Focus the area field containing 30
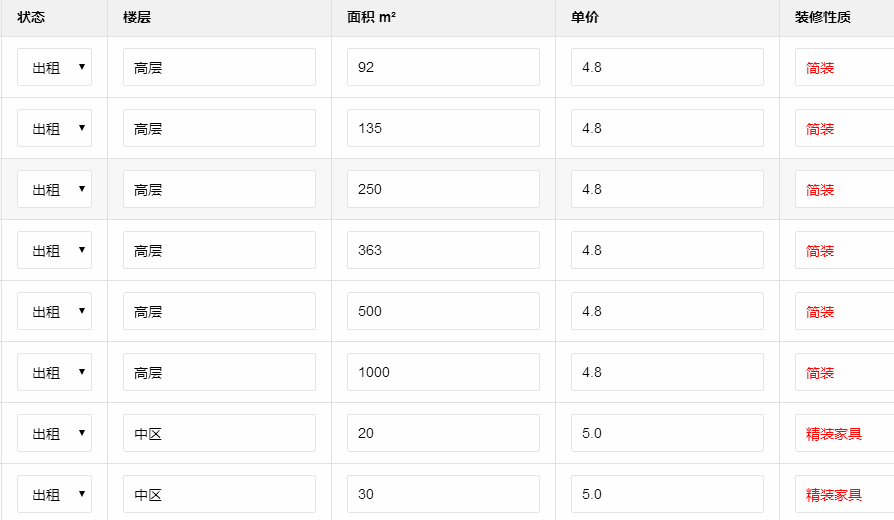This screenshot has width=894, height=520. (x=443, y=495)
